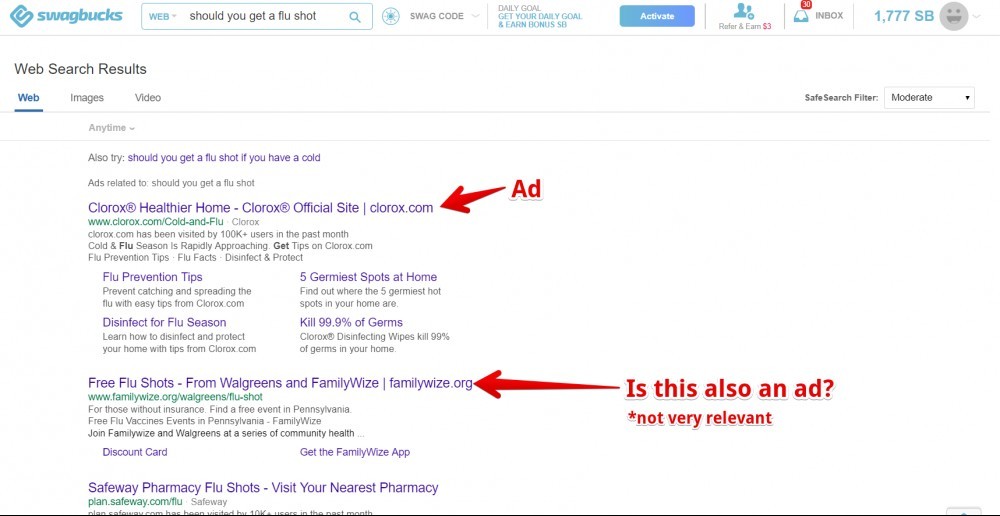
Task: Expand the Swag Code dropdown arrow
Action: (474, 16)
